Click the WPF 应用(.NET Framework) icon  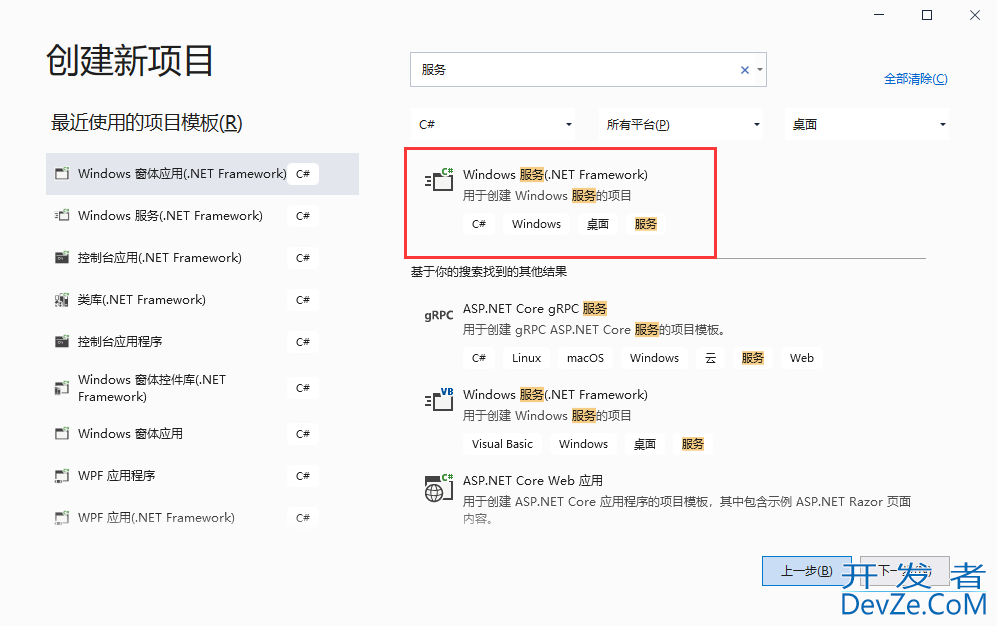tap(62, 517)
